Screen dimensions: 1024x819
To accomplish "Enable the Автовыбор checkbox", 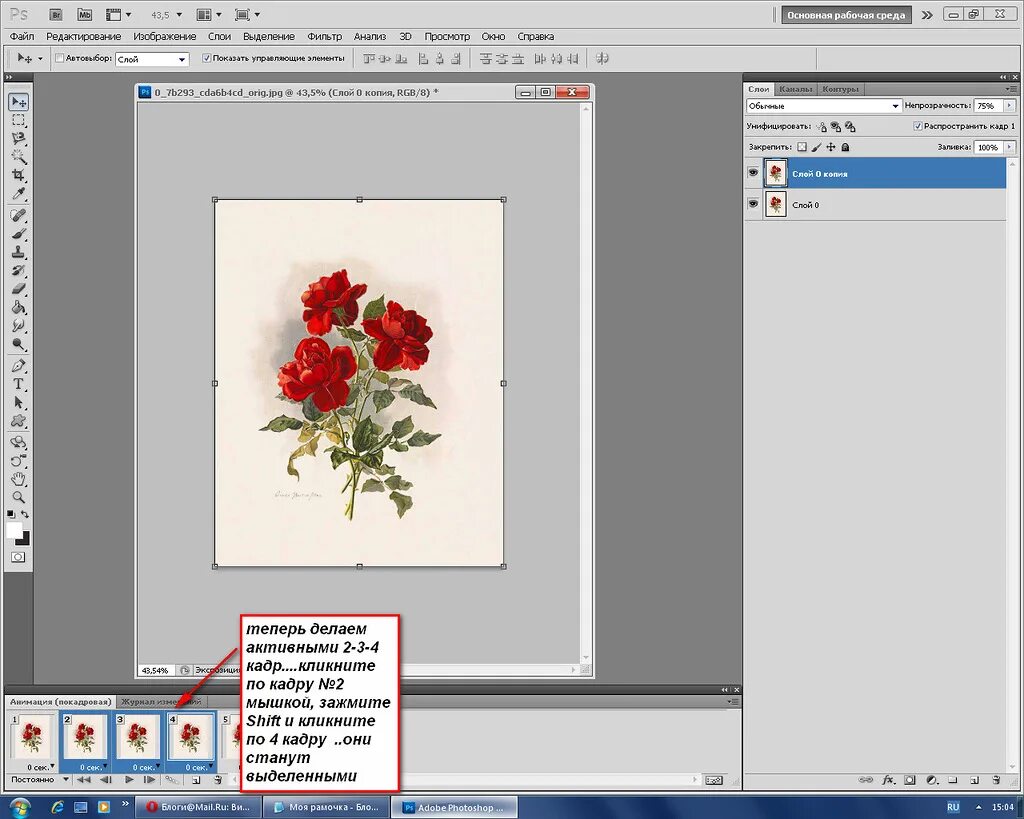I will [x=59, y=58].
